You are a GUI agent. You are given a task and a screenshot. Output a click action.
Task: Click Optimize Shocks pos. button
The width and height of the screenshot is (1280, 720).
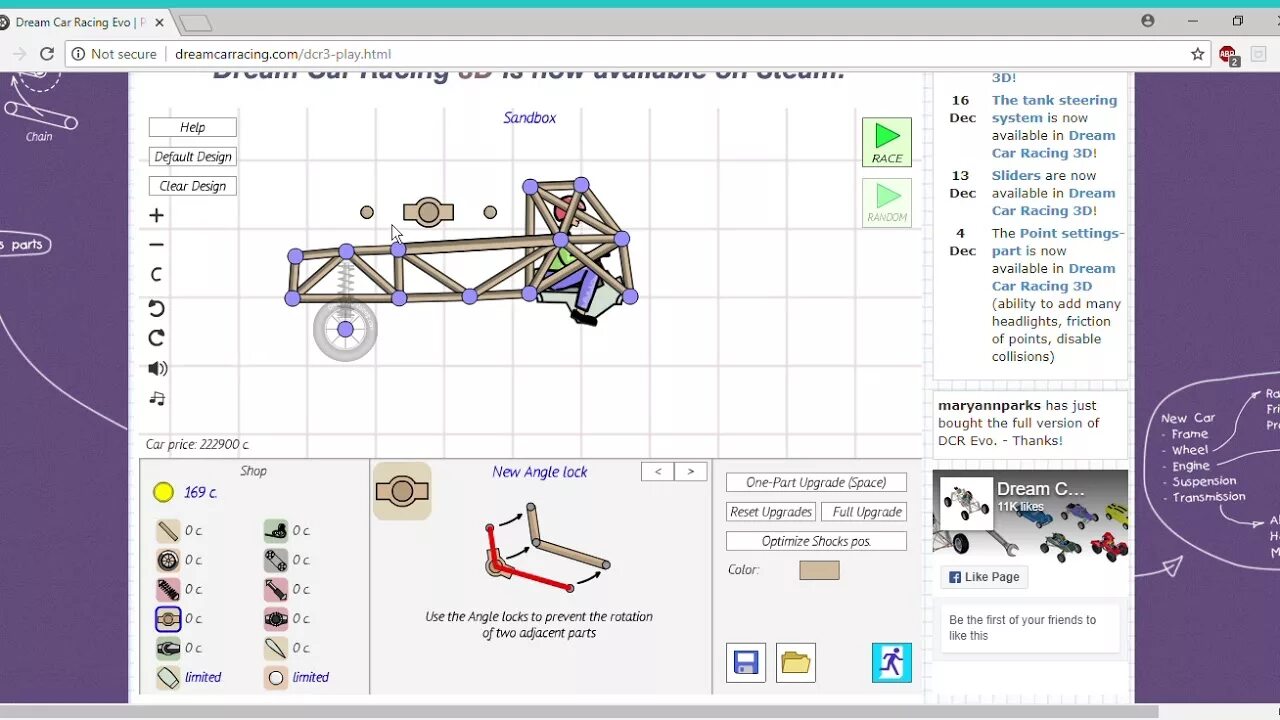[x=816, y=541]
